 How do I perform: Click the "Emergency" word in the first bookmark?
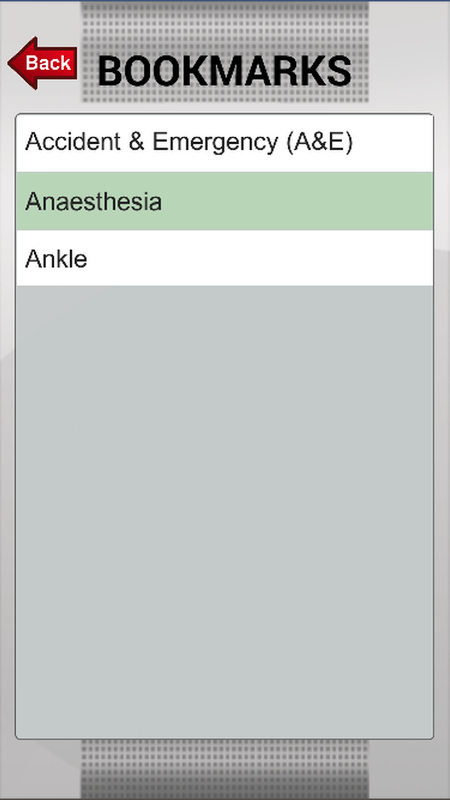[215, 143]
